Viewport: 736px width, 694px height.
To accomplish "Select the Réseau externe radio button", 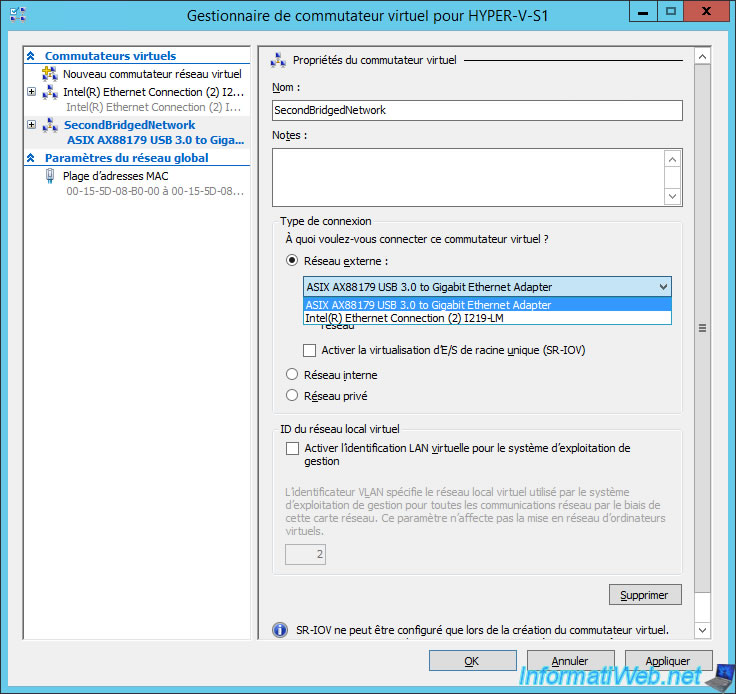I will [x=292, y=260].
